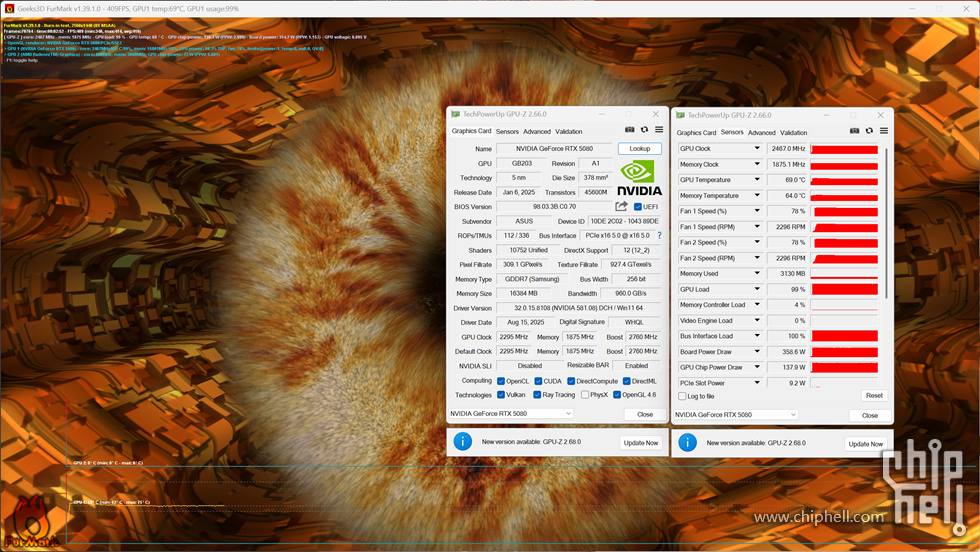Open Fan 1 Speed (%) dropdown
Screen dimensions: 980x552
click(757, 211)
